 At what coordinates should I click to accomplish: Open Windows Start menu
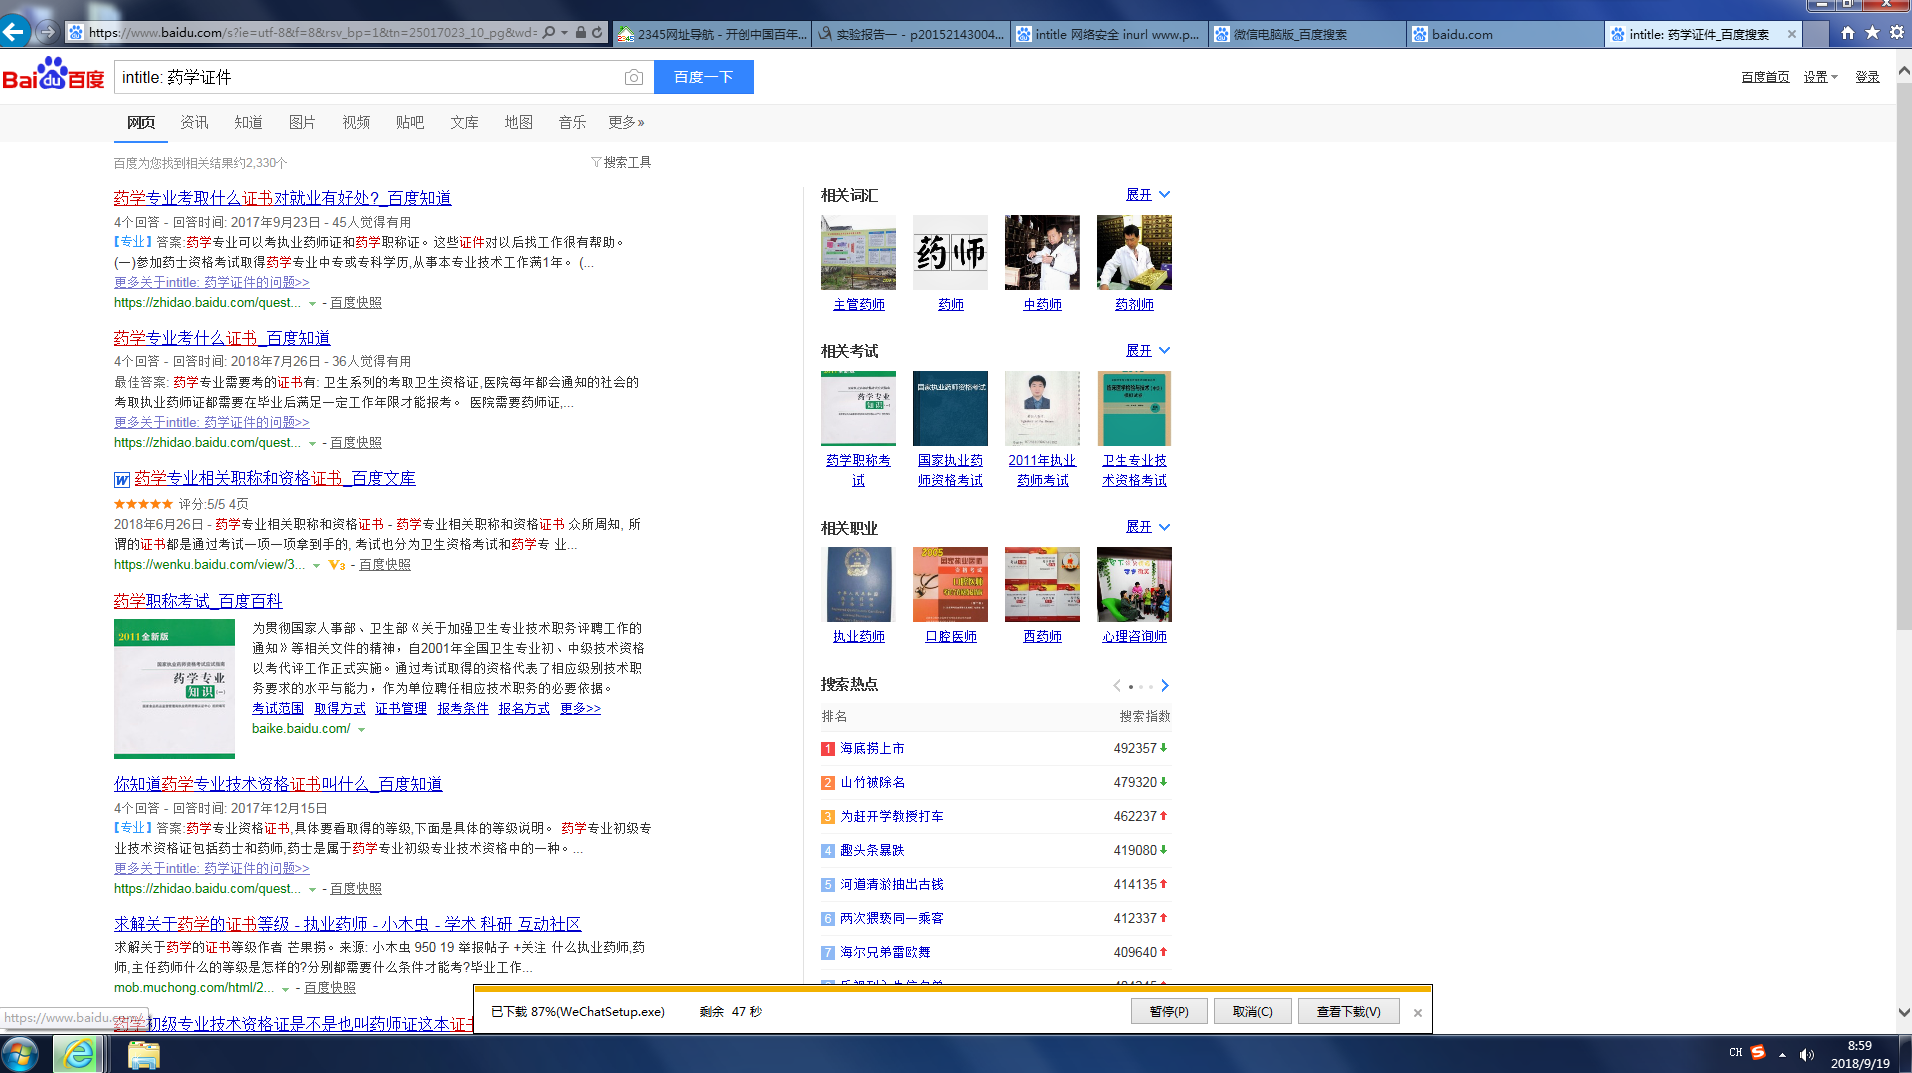(x=20, y=1054)
